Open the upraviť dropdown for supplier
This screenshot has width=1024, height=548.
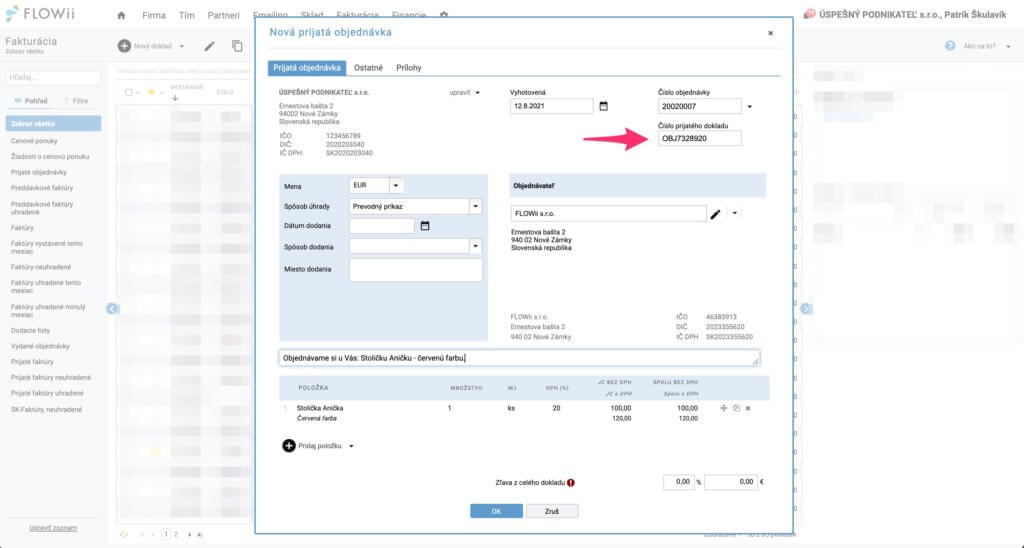click(478, 93)
